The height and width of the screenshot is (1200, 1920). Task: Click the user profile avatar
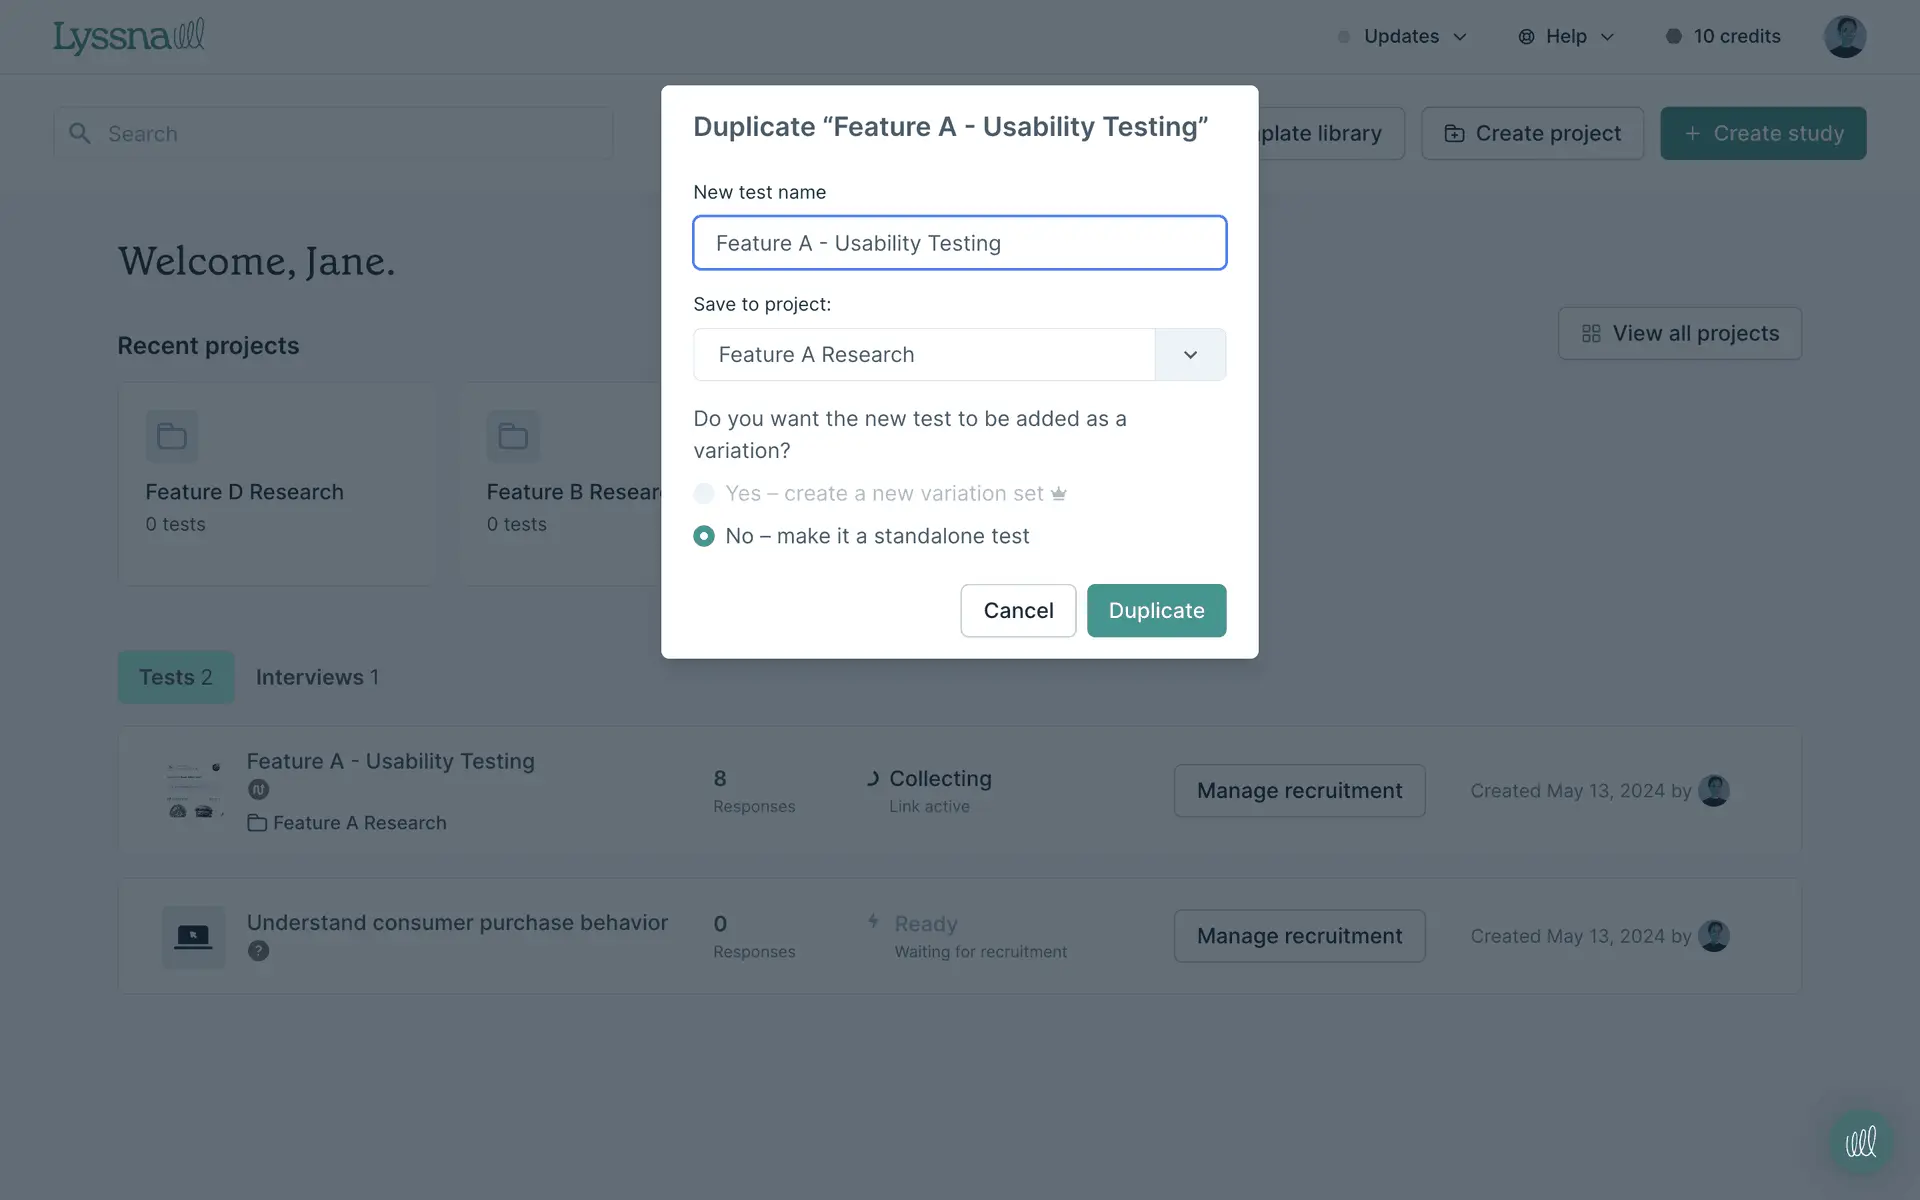1844,37
